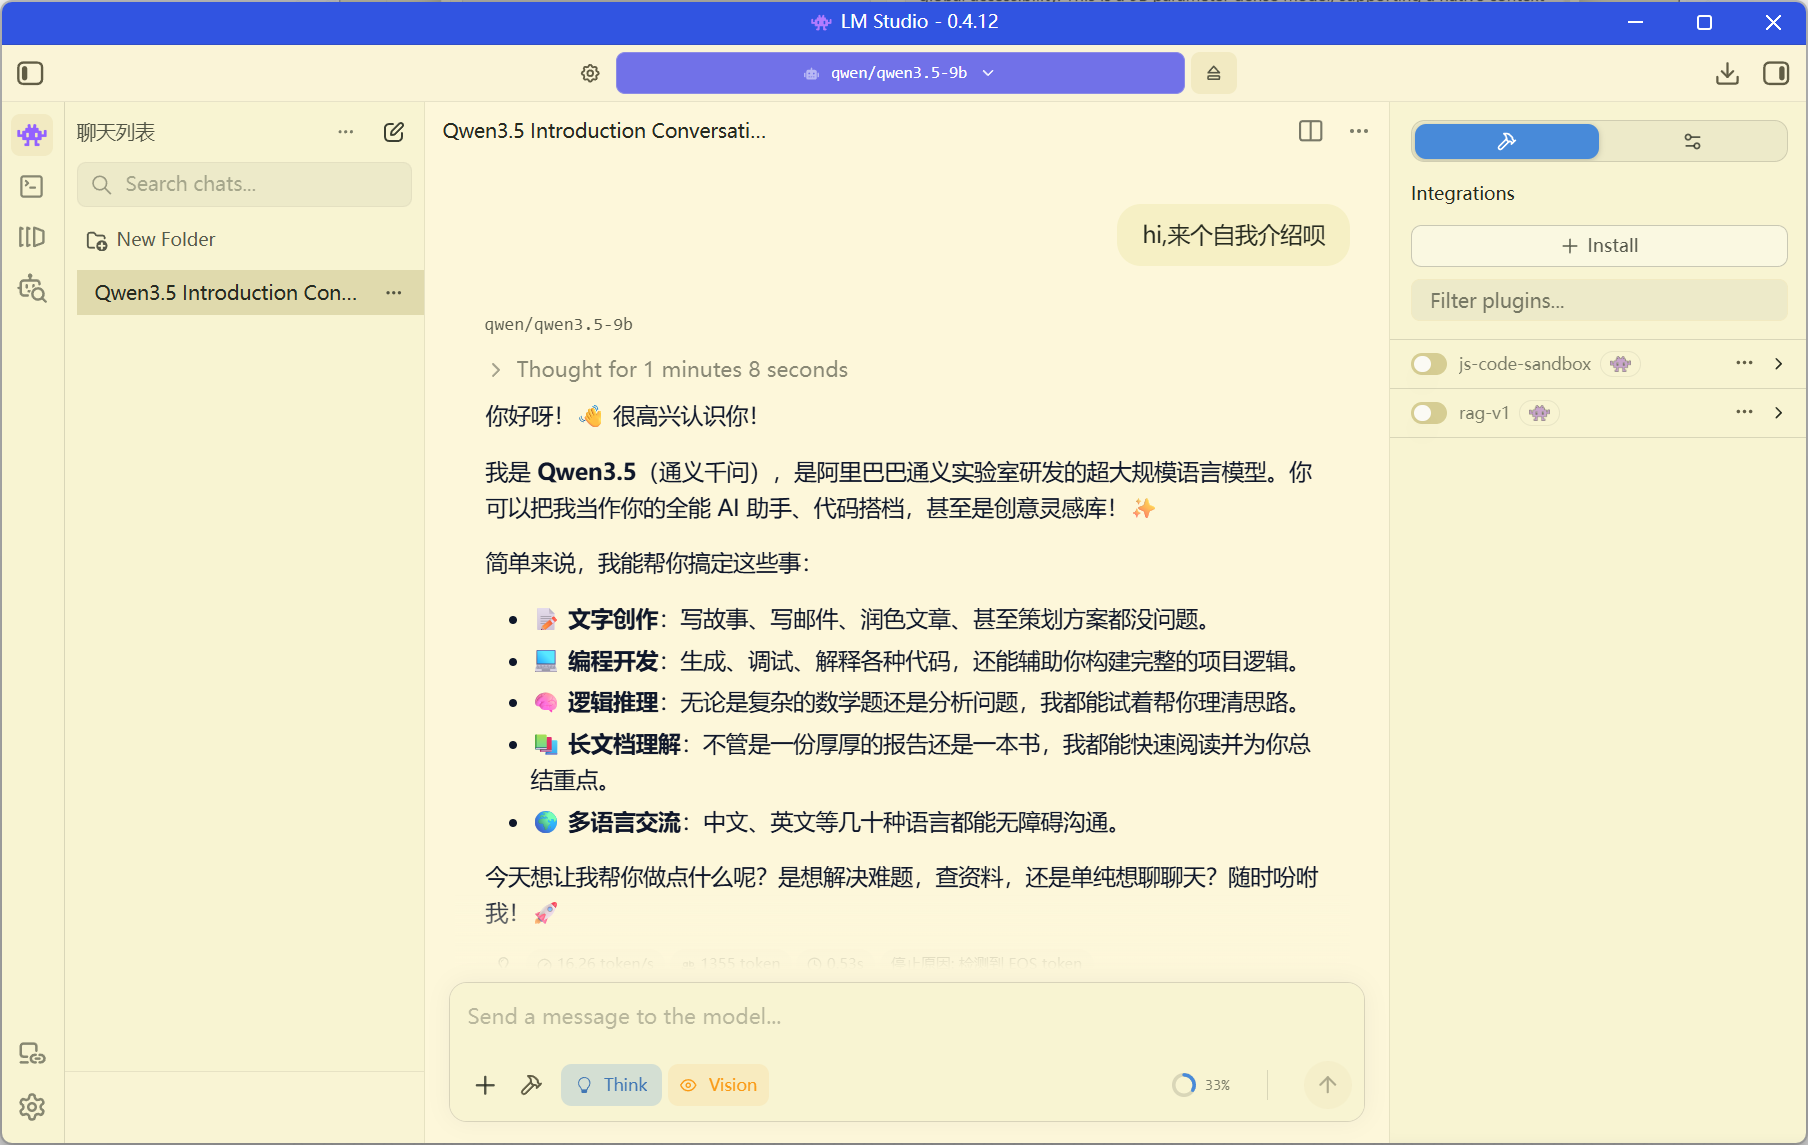This screenshot has height=1145, width=1808.
Task: Click the rag-v1 publisher badge icon
Action: [x=1540, y=413]
